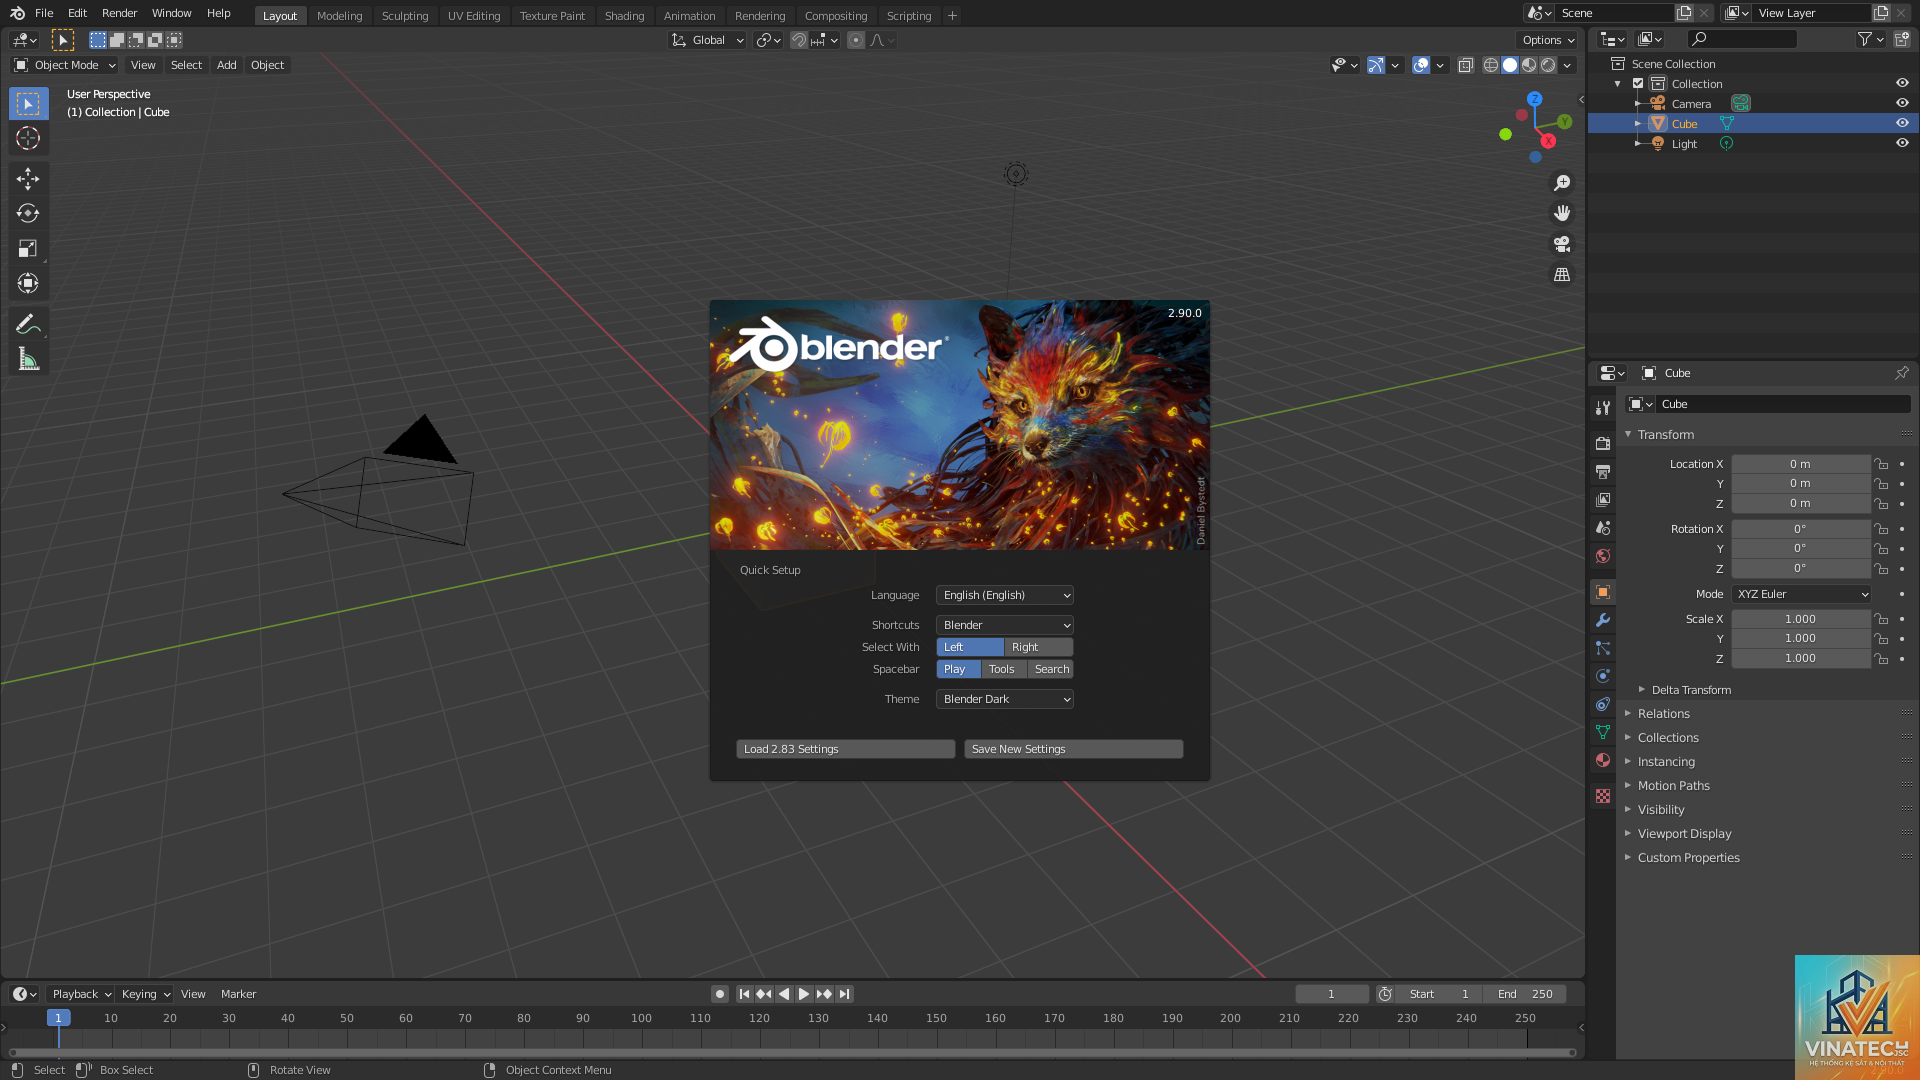Toggle camera view icon in viewport
1920x1080 pixels.
click(1562, 244)
